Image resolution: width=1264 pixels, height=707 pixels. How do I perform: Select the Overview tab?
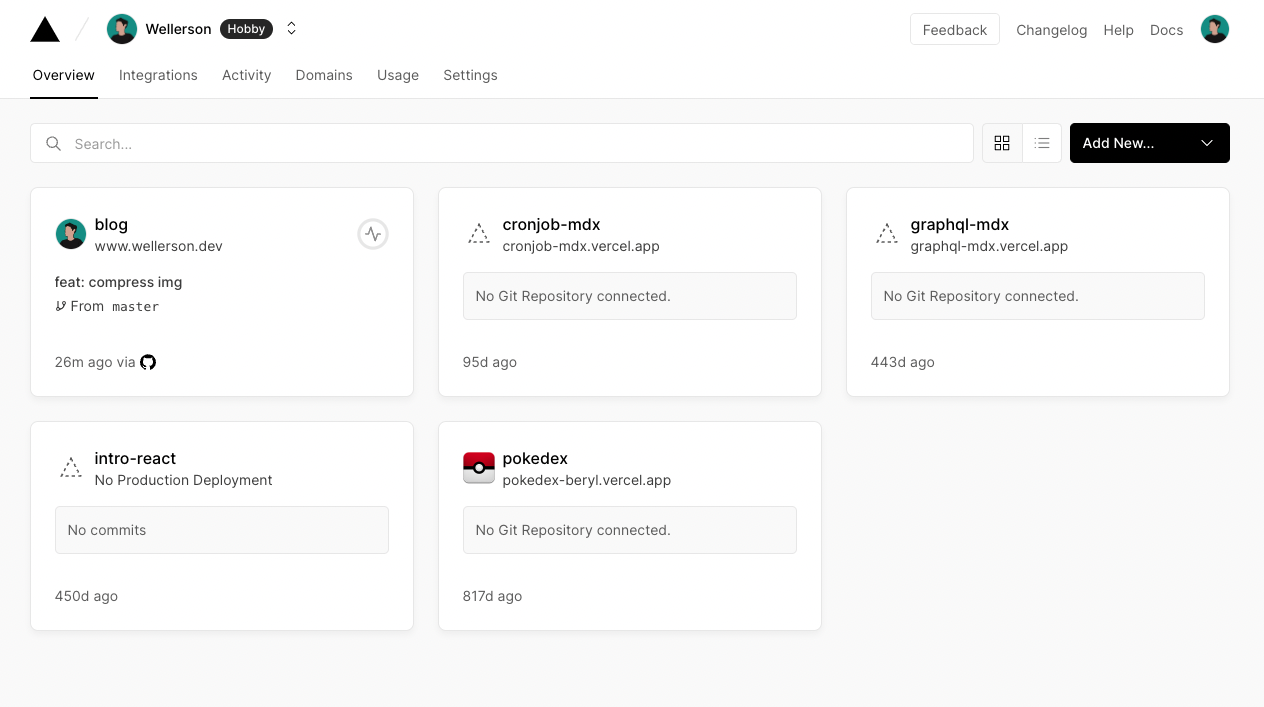(64, 75)
